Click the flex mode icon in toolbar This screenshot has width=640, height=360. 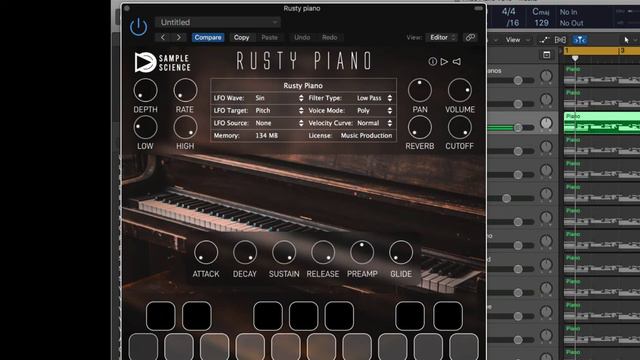click(560, 40)
